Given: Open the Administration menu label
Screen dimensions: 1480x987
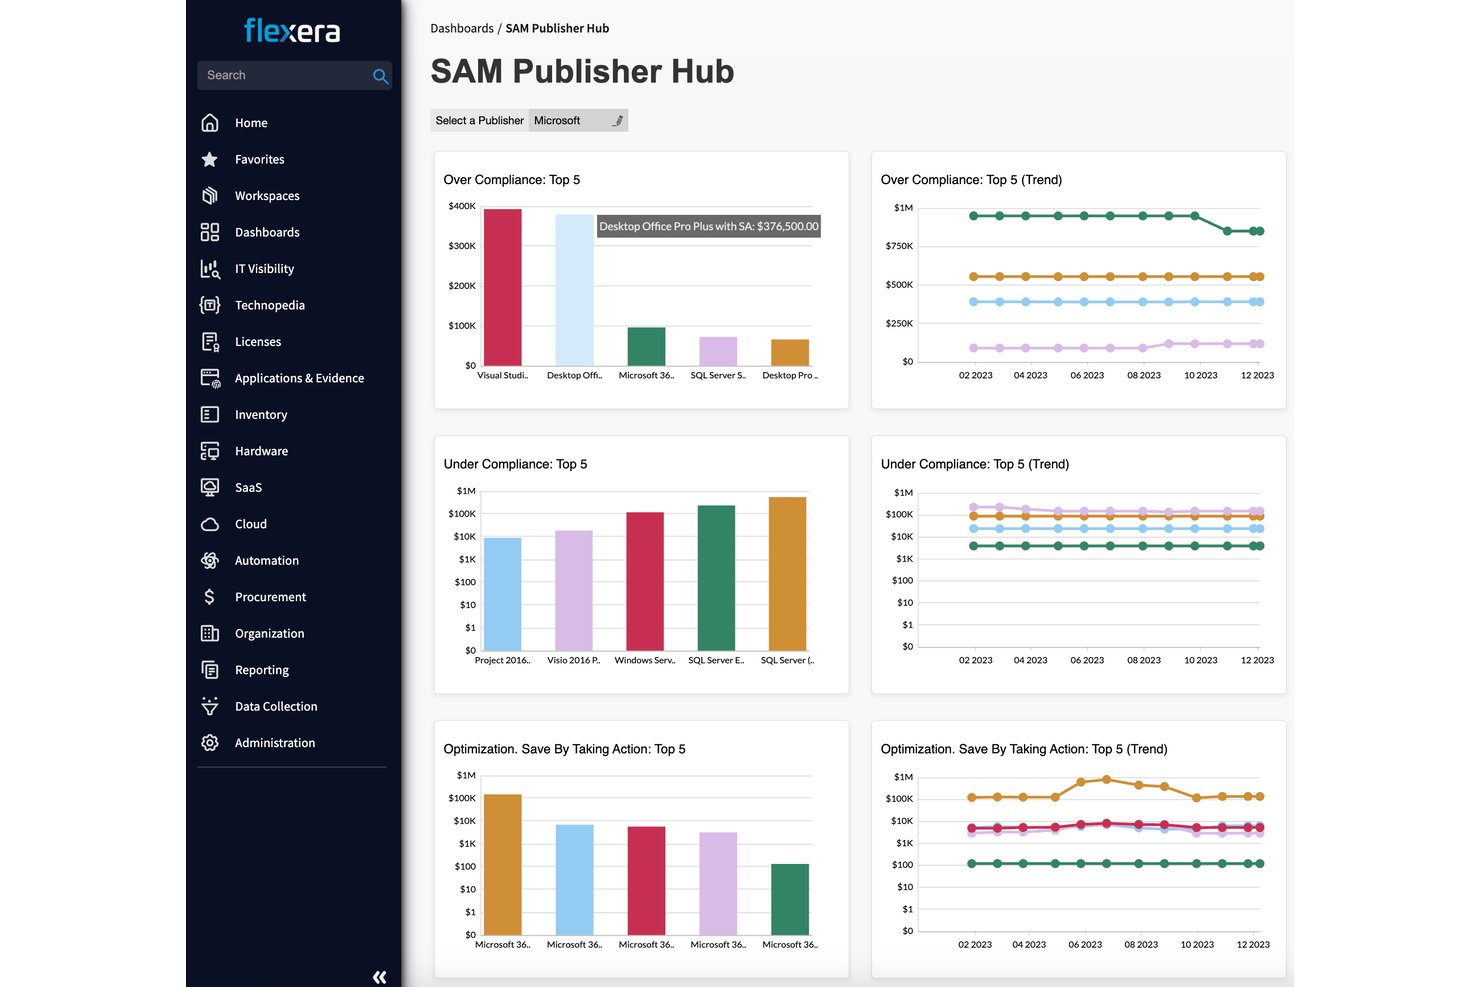Looking at the screenshot, I should click(x=275, y=743).
